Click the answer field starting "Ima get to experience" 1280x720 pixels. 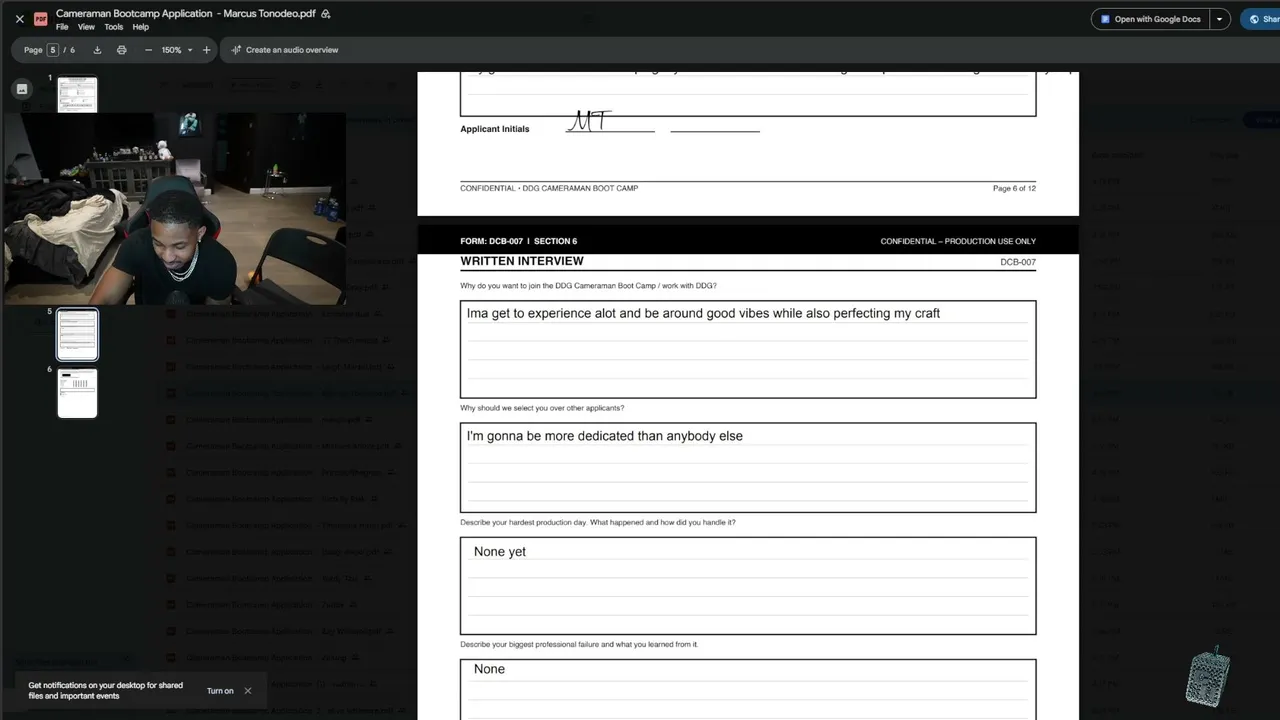click(748, 349)
